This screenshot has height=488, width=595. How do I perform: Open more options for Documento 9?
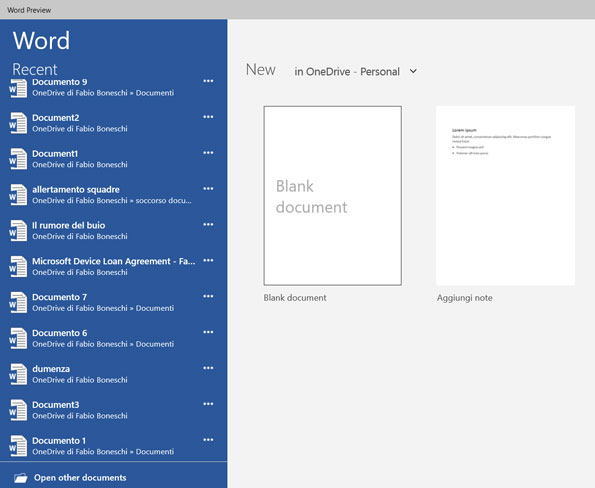208,81
